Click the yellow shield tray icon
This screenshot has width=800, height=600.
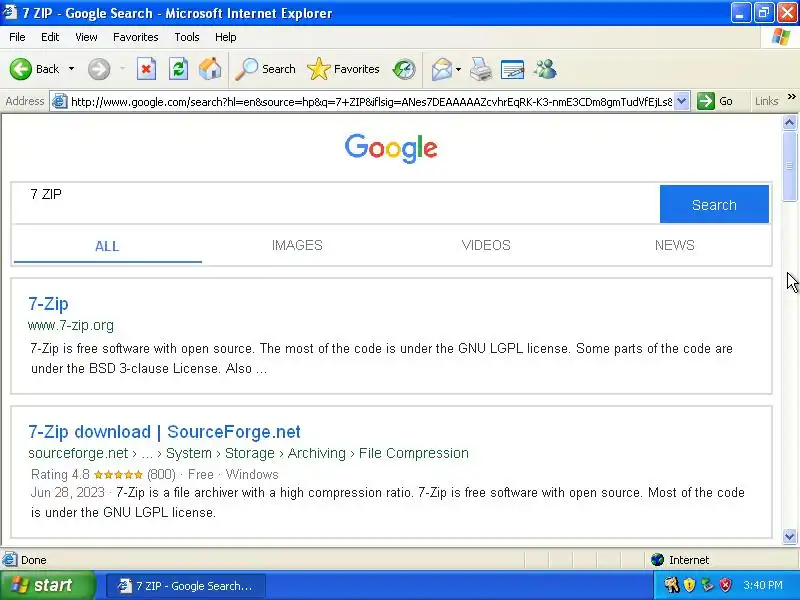(x=689, y=585)
